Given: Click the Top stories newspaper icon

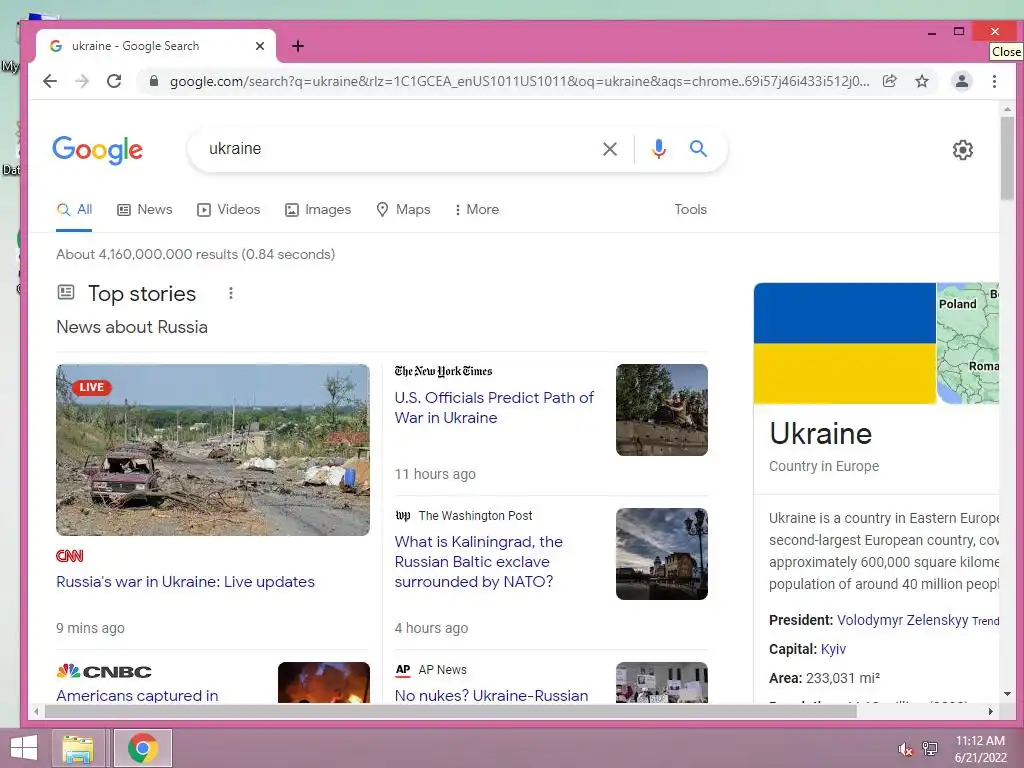Looking at the screenshot, I should tap(66, 292).
